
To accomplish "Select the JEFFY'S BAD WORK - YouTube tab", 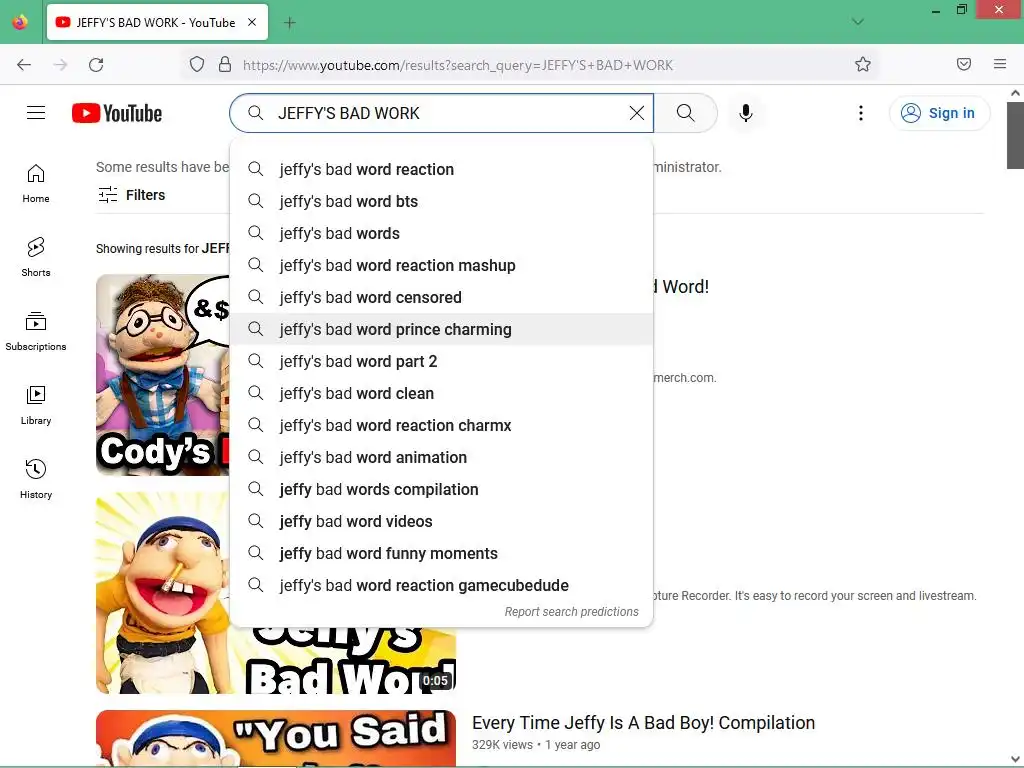I will 157,22.
